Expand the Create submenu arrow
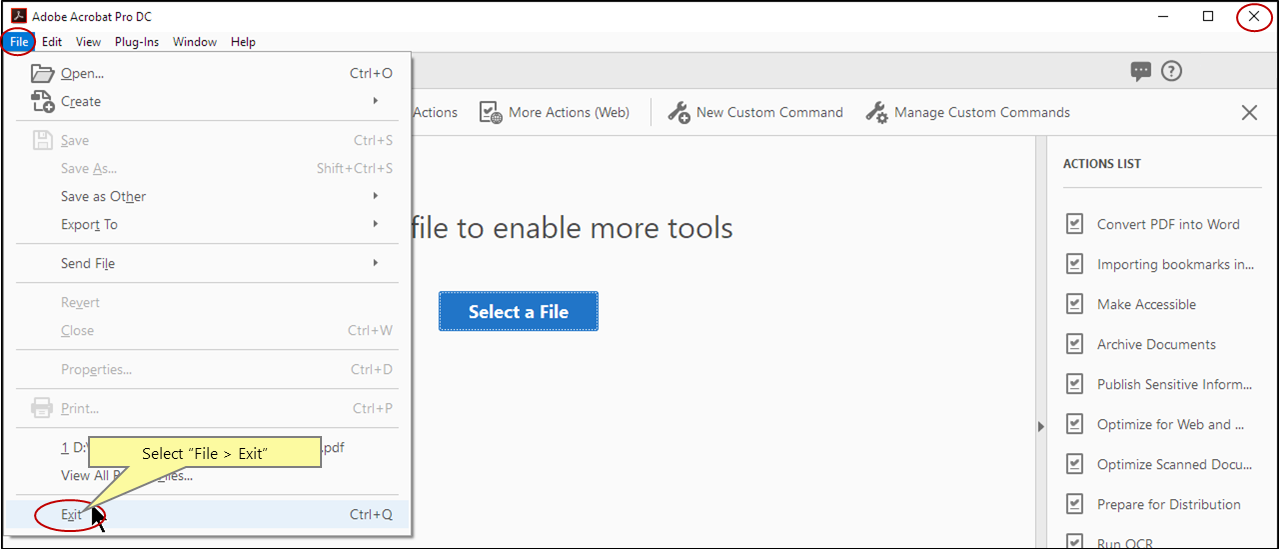 coord(376,101)
